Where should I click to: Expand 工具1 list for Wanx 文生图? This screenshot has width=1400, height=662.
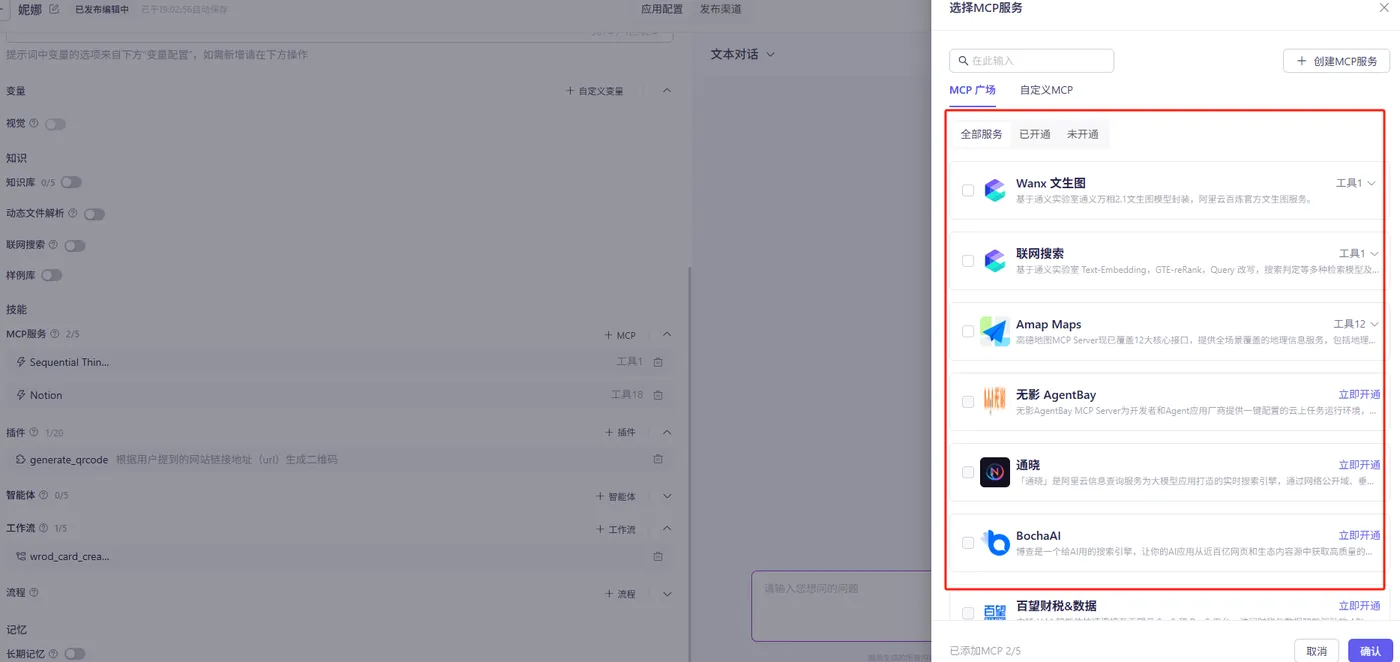[x=1357, y=183]
